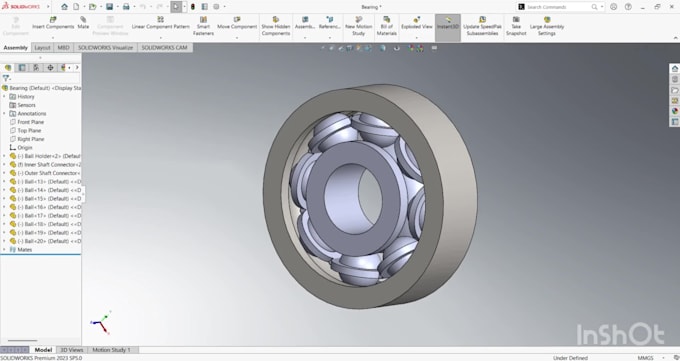Image resolution: width=680 pixels, height=361 pixels.
Task: Open Reference Geometry tool
Action: pyautogui.click(x=330, y=23)
